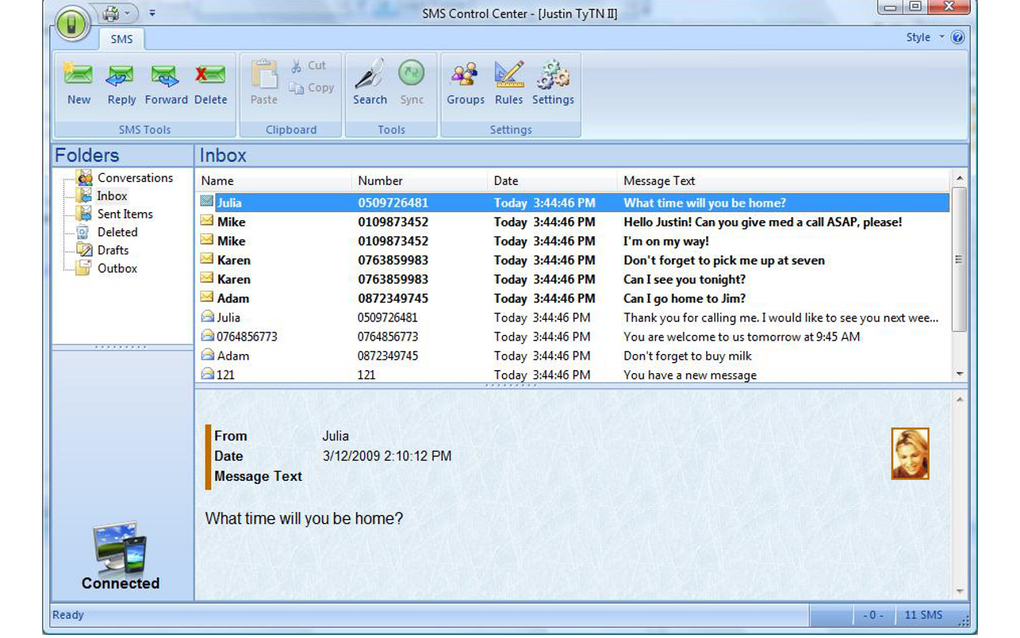Sort by the Message Text column header
1020x638 pixels.
(783, 181)
